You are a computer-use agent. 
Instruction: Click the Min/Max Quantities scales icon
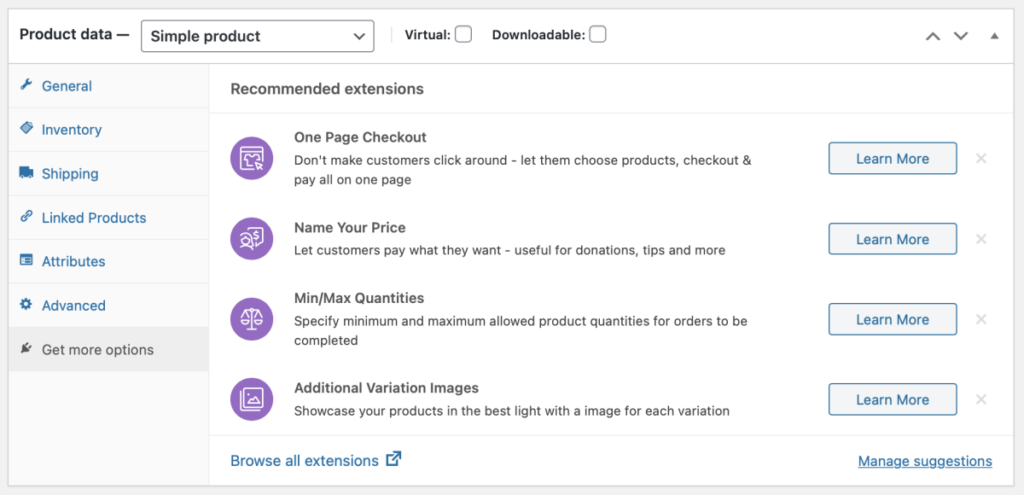point(251,319)
